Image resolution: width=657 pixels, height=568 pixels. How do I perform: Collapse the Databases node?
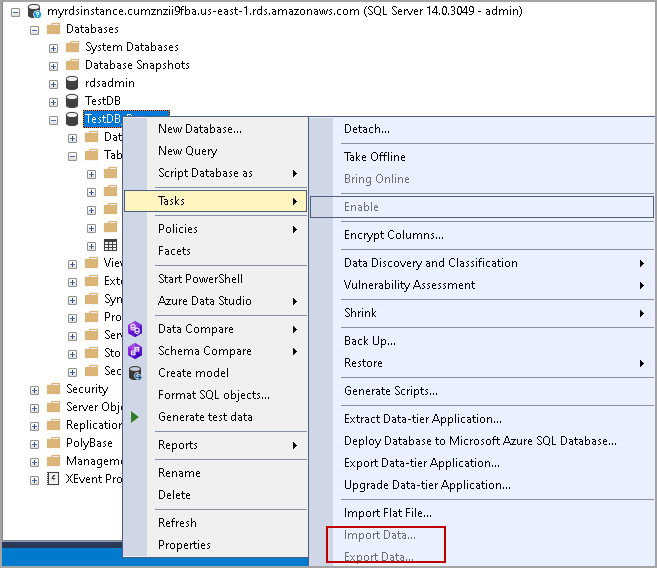click(x=34, y=30)
